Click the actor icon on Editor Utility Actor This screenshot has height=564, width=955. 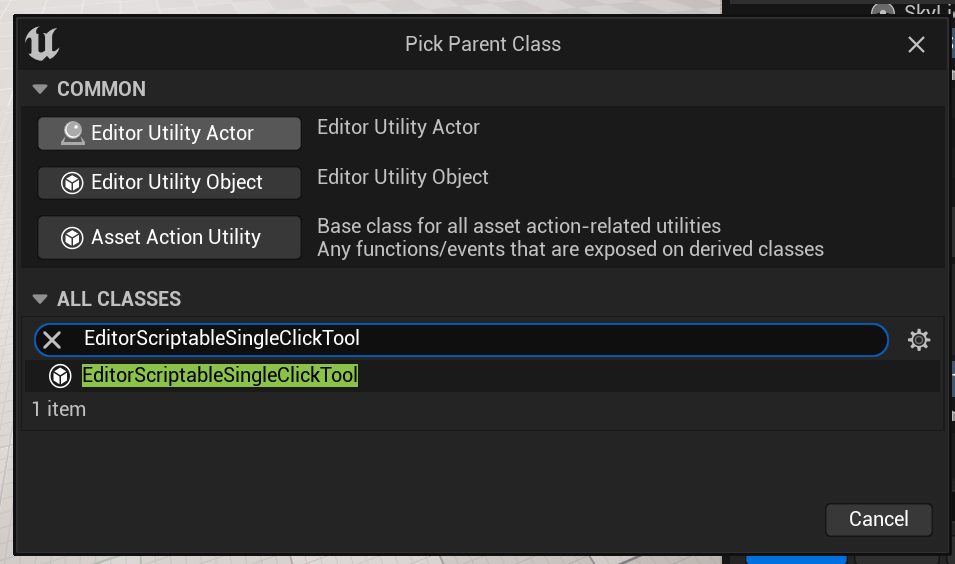point(72,133)
